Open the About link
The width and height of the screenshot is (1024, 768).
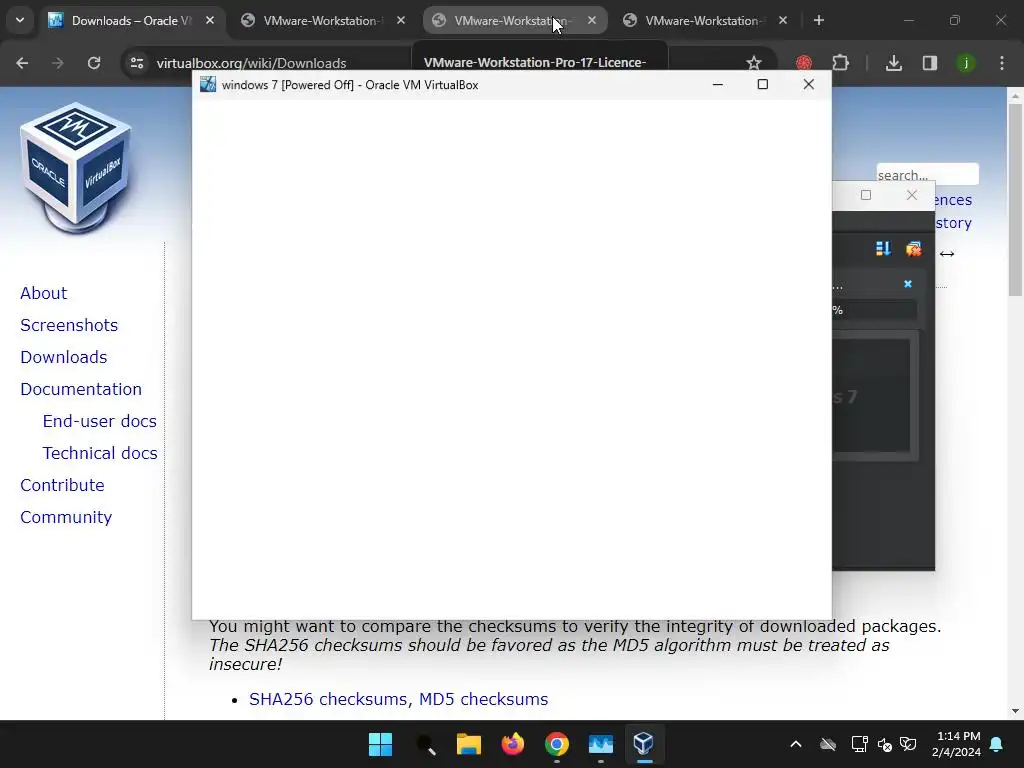point(43,293)
